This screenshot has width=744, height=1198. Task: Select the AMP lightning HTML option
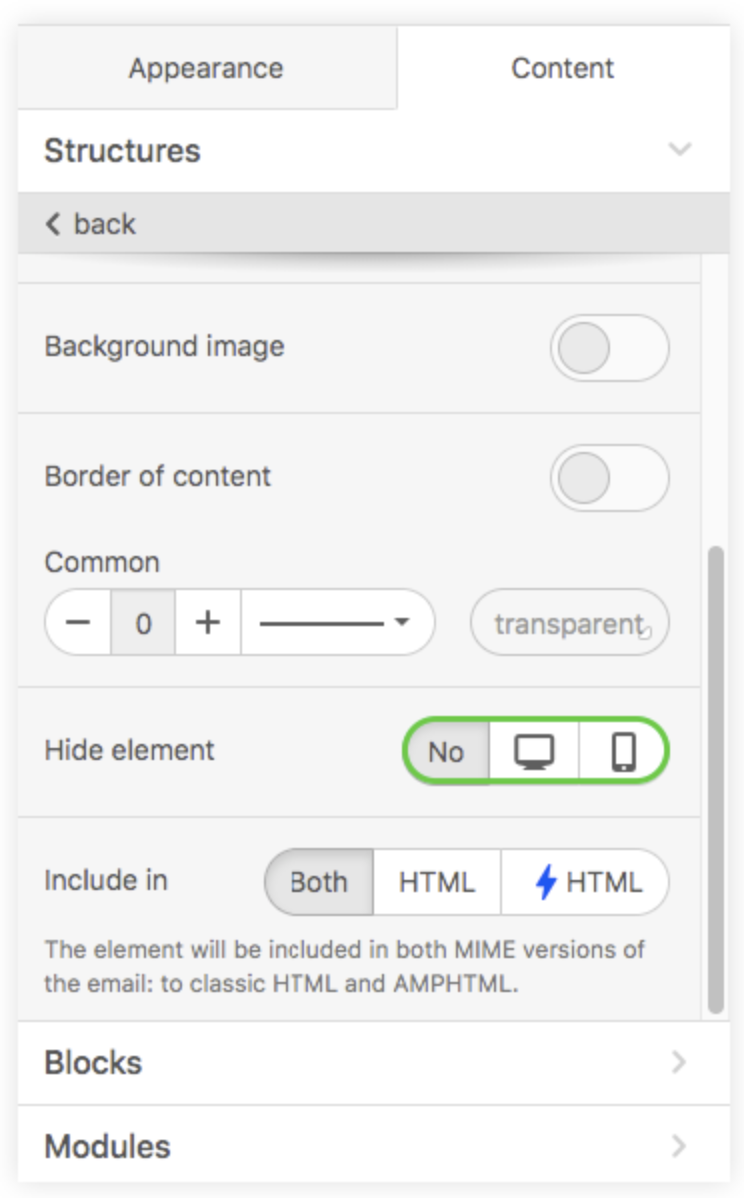(585, 882)
